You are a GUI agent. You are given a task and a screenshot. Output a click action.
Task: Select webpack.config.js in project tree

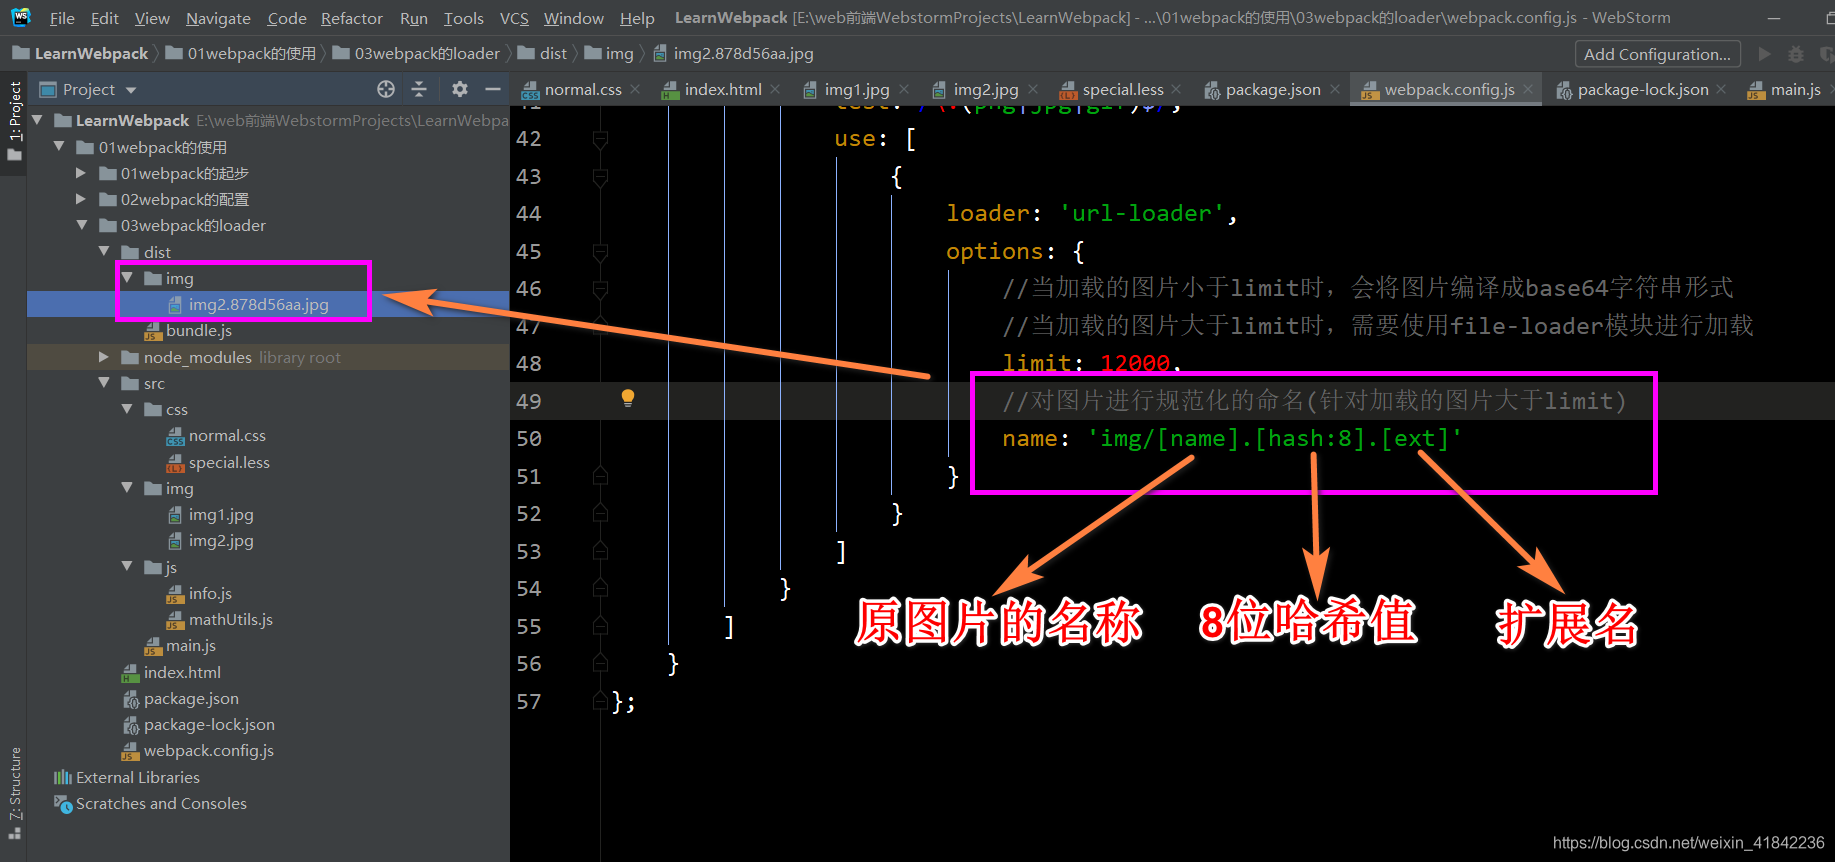(x=208, y=750)
